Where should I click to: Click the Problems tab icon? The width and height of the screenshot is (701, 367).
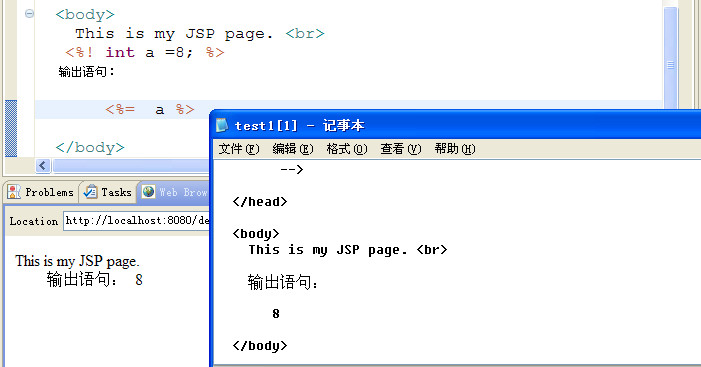tap(14, 192)
